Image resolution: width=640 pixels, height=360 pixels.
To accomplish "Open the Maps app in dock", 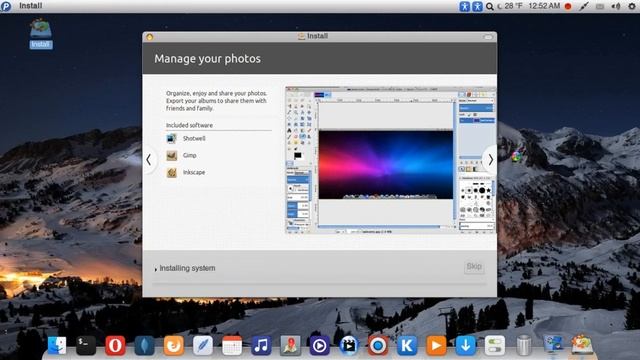I will (291, 345).
